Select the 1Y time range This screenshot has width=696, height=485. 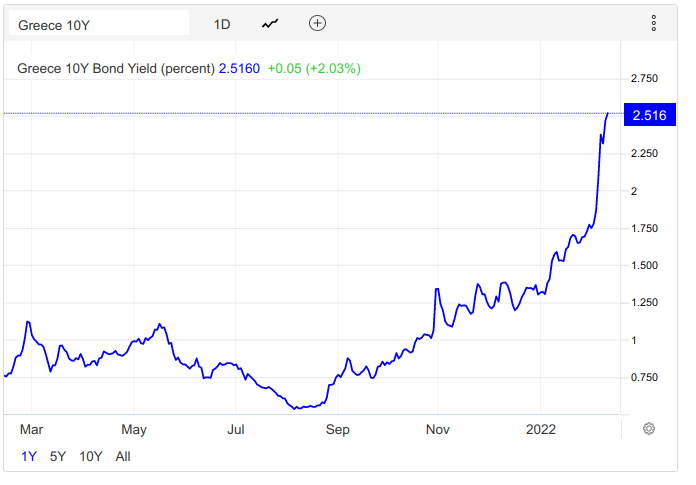coord(29,456)
